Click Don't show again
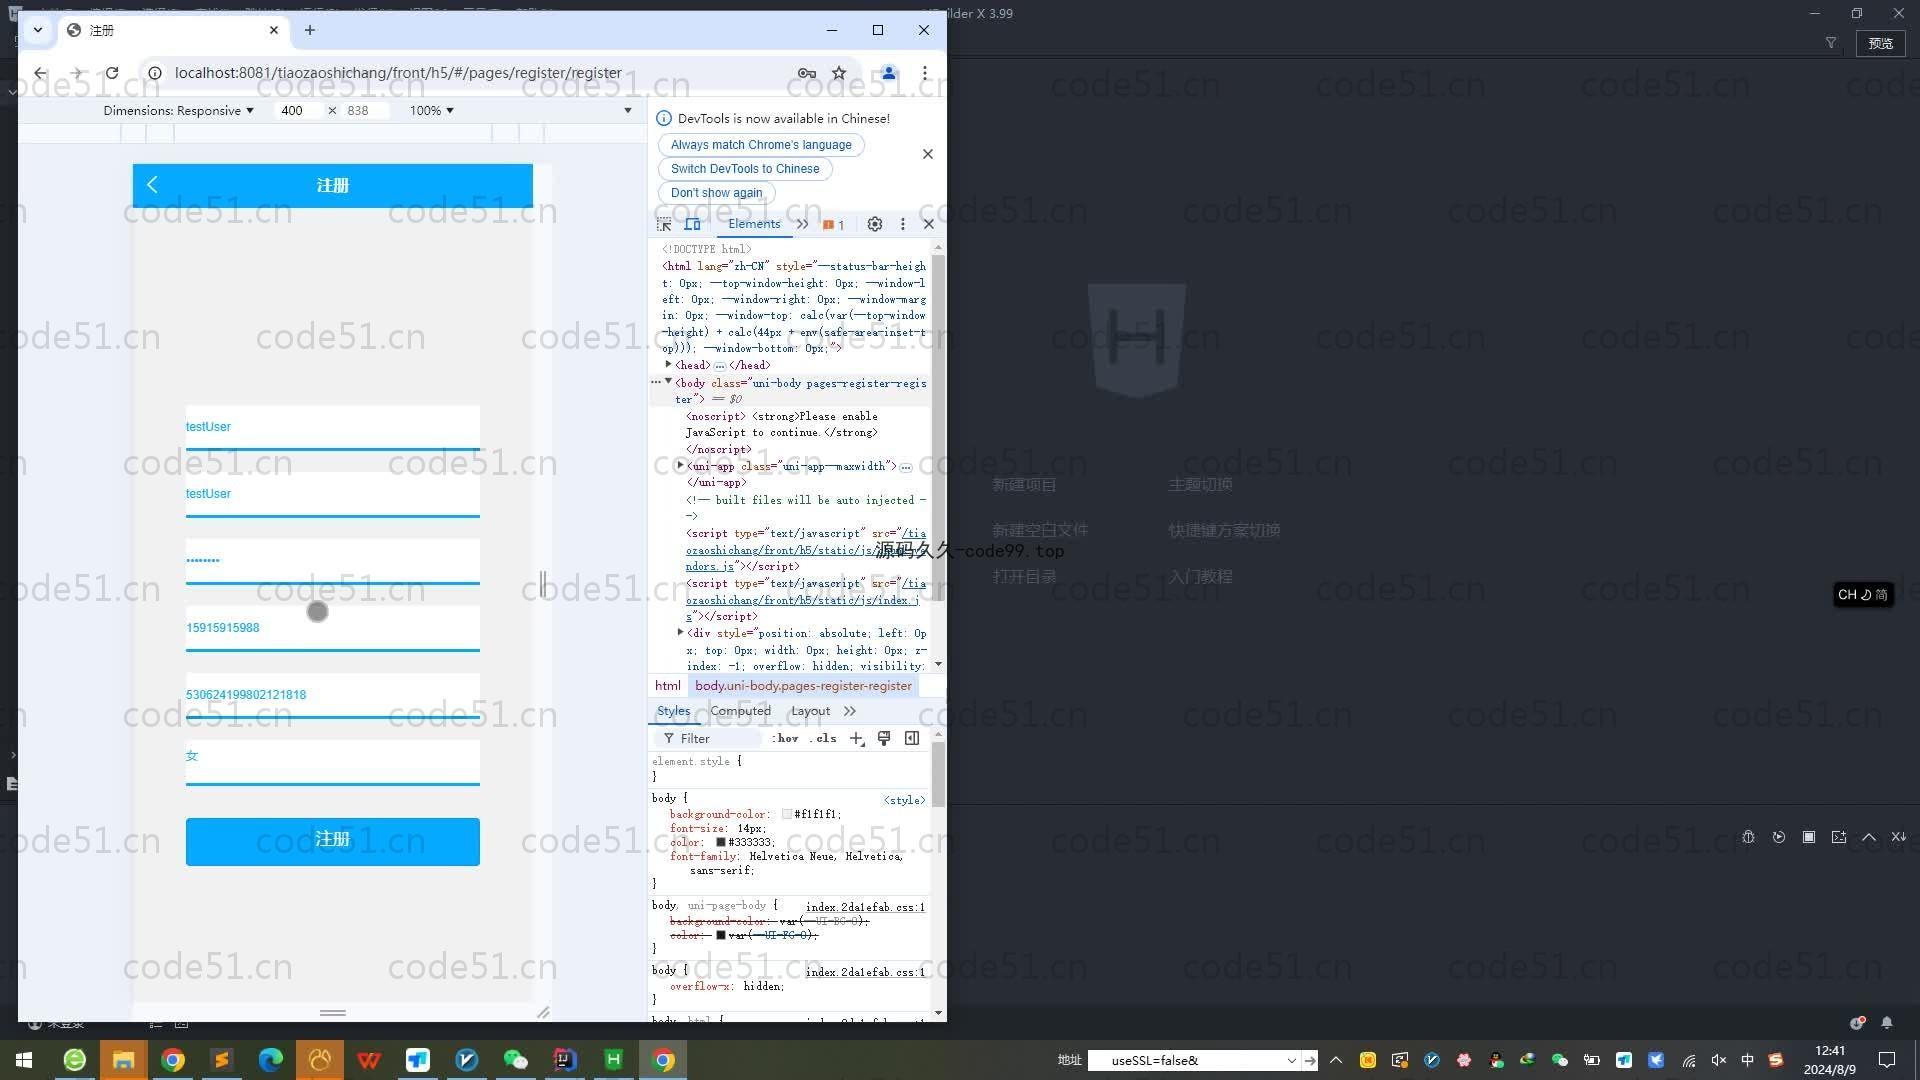The width and height of the screenshot is (1920, 1080). tap(716, 193)
